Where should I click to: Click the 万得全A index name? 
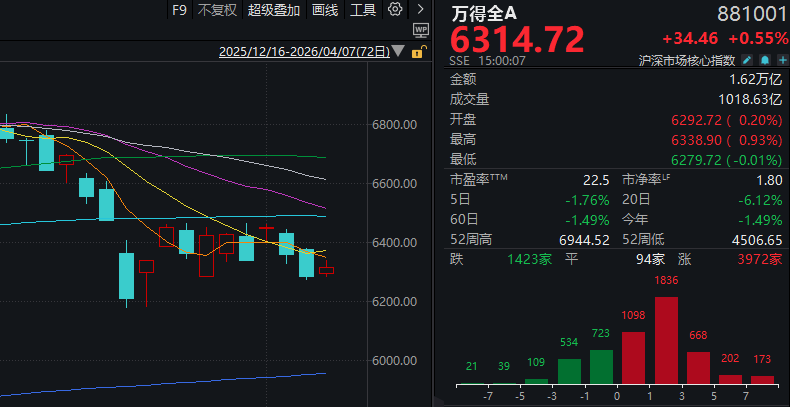(485, 13)
